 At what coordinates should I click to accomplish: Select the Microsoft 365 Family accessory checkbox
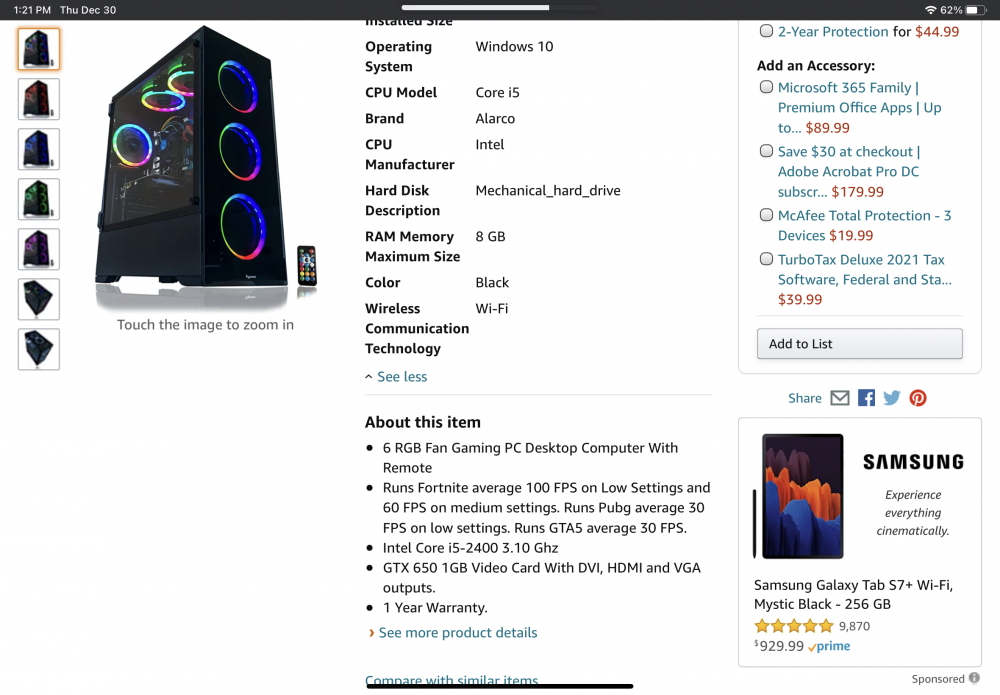click(x=766, y=87)
